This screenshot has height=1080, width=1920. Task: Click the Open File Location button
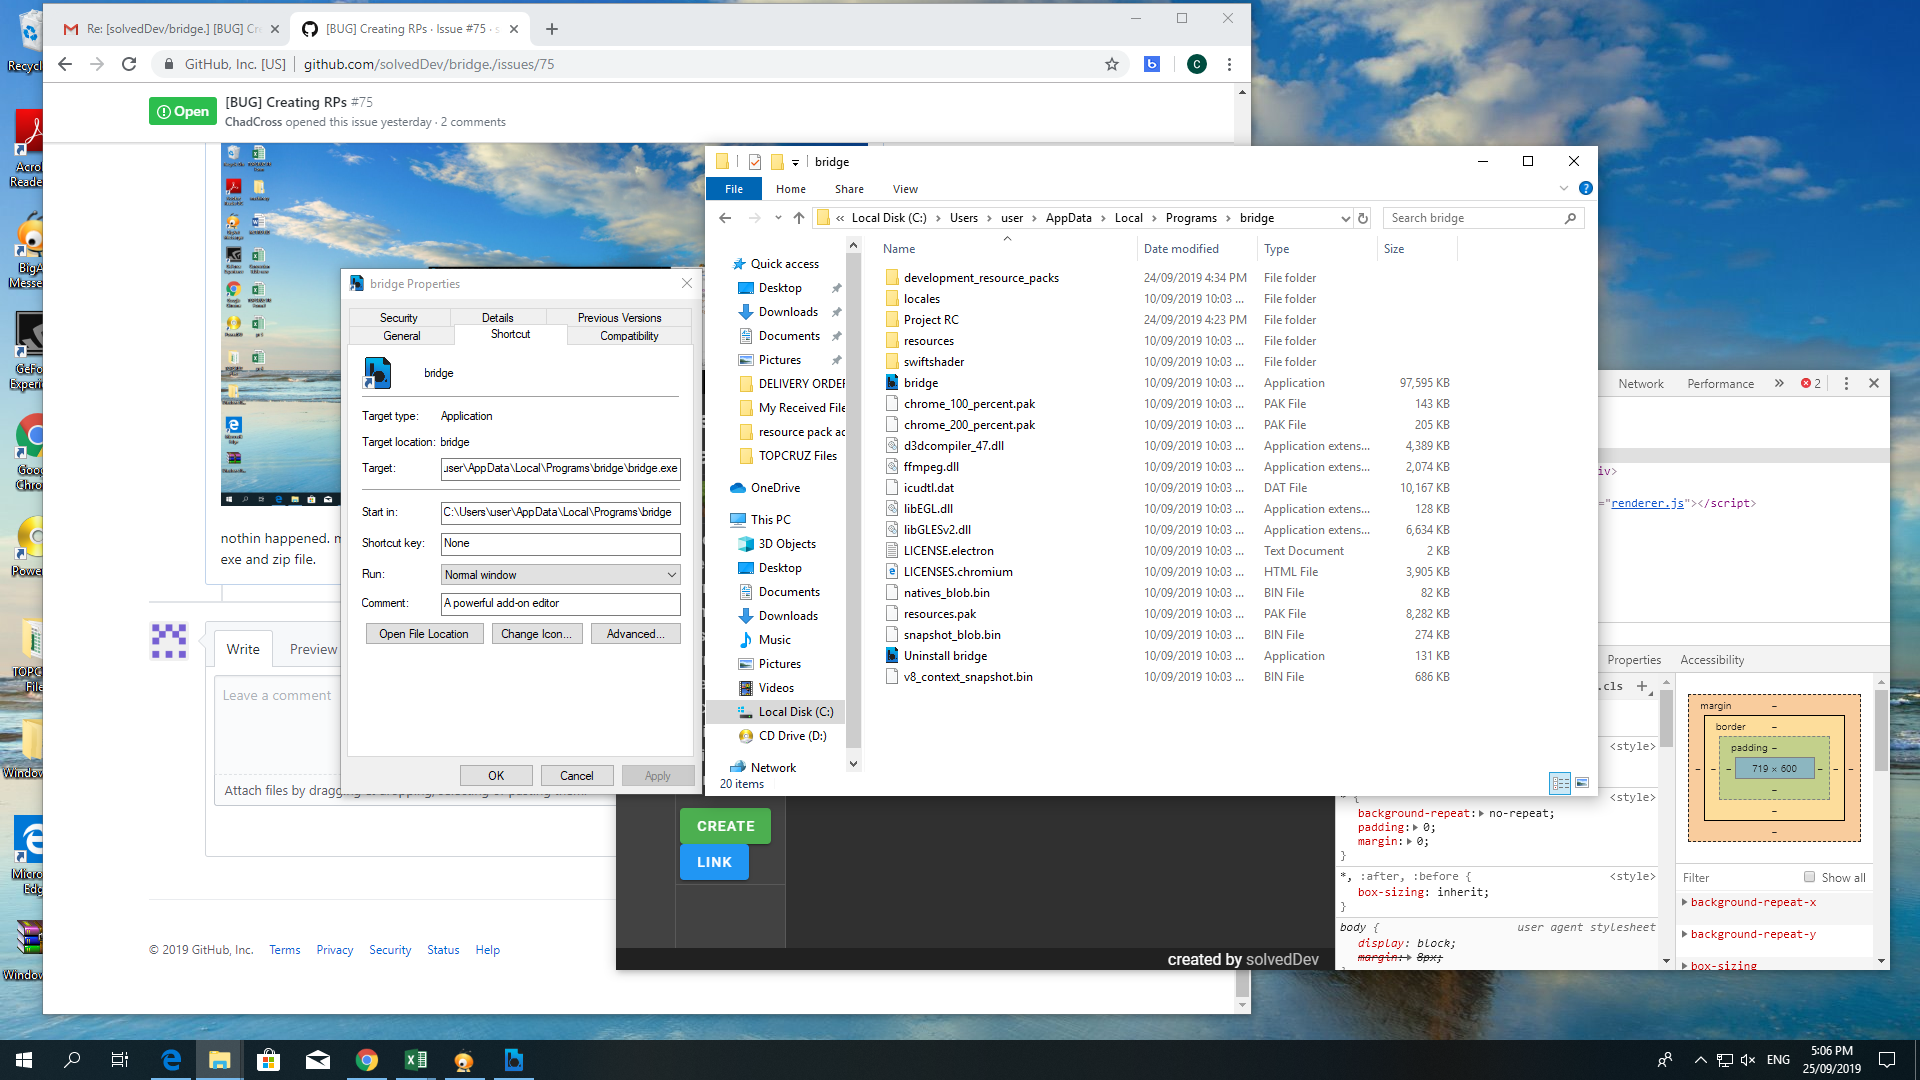(x=424, y=633)
